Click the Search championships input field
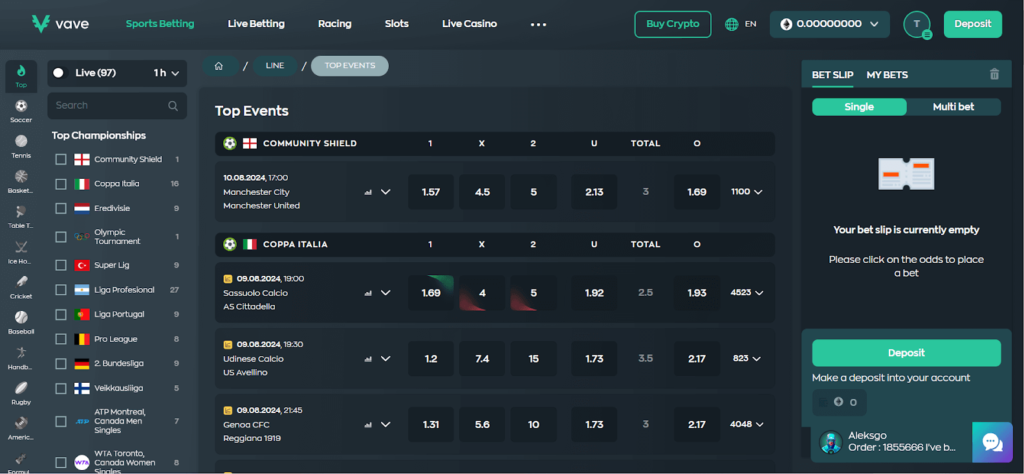The height and width of the screenshot is (474, 1024). (x=117, y=106)
